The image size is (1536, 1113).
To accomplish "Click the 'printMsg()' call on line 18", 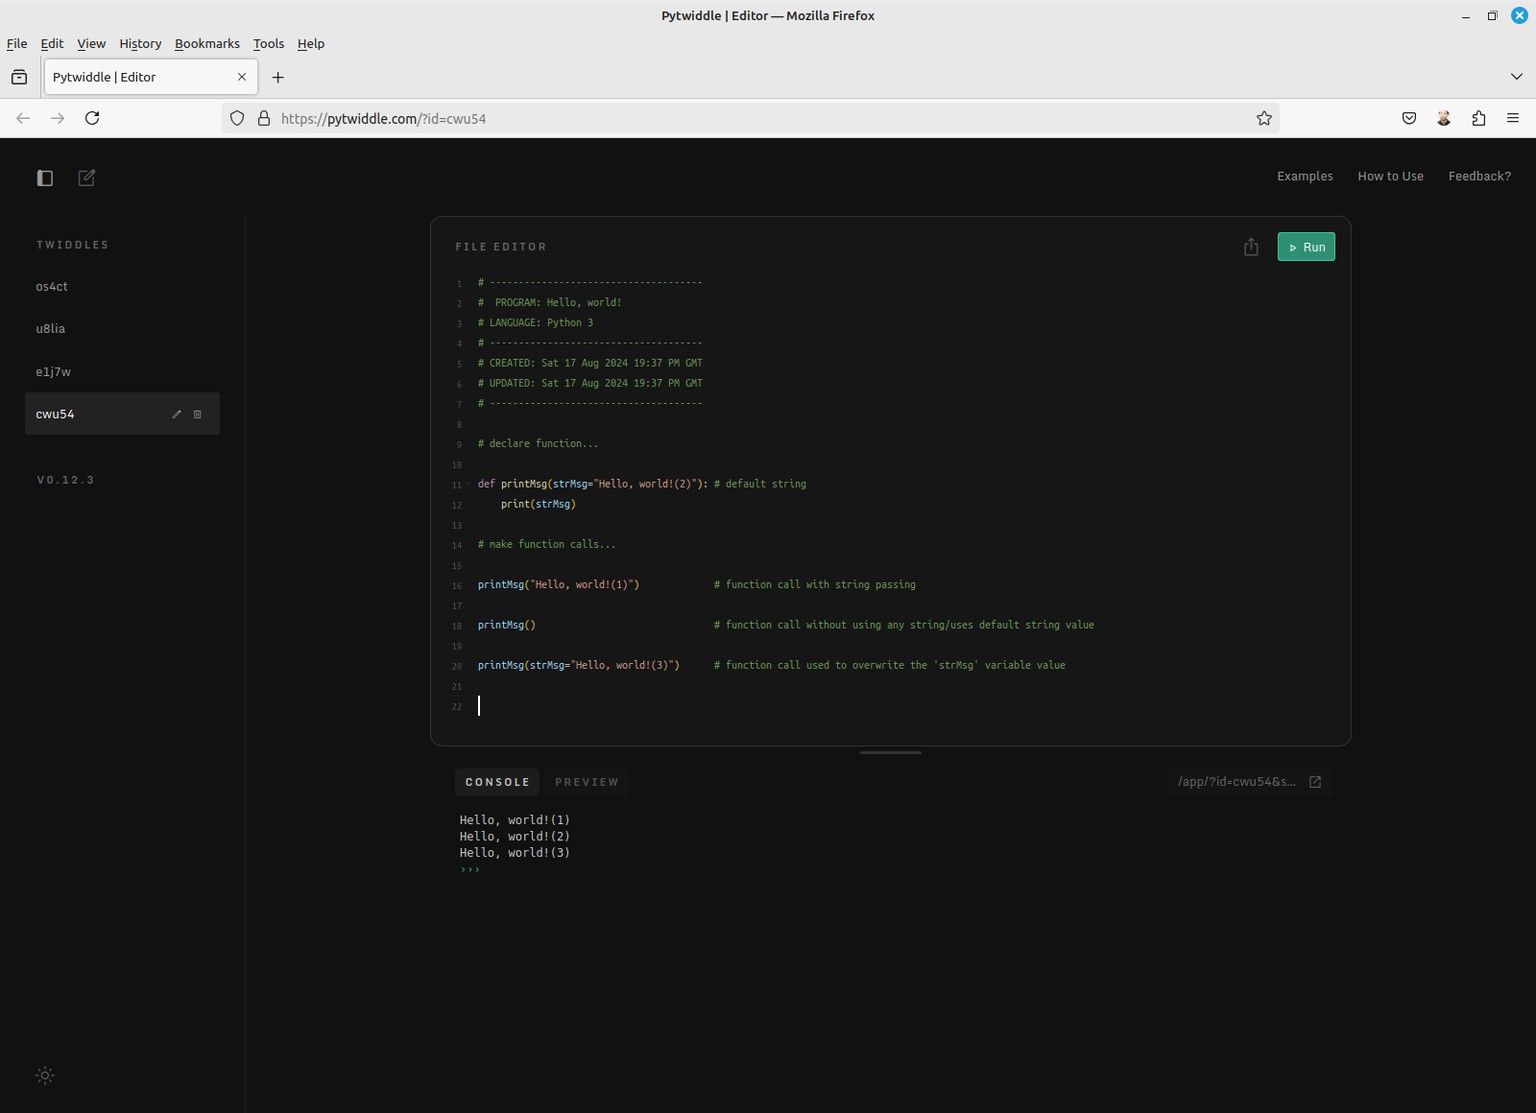I will (x=507, y=625).
